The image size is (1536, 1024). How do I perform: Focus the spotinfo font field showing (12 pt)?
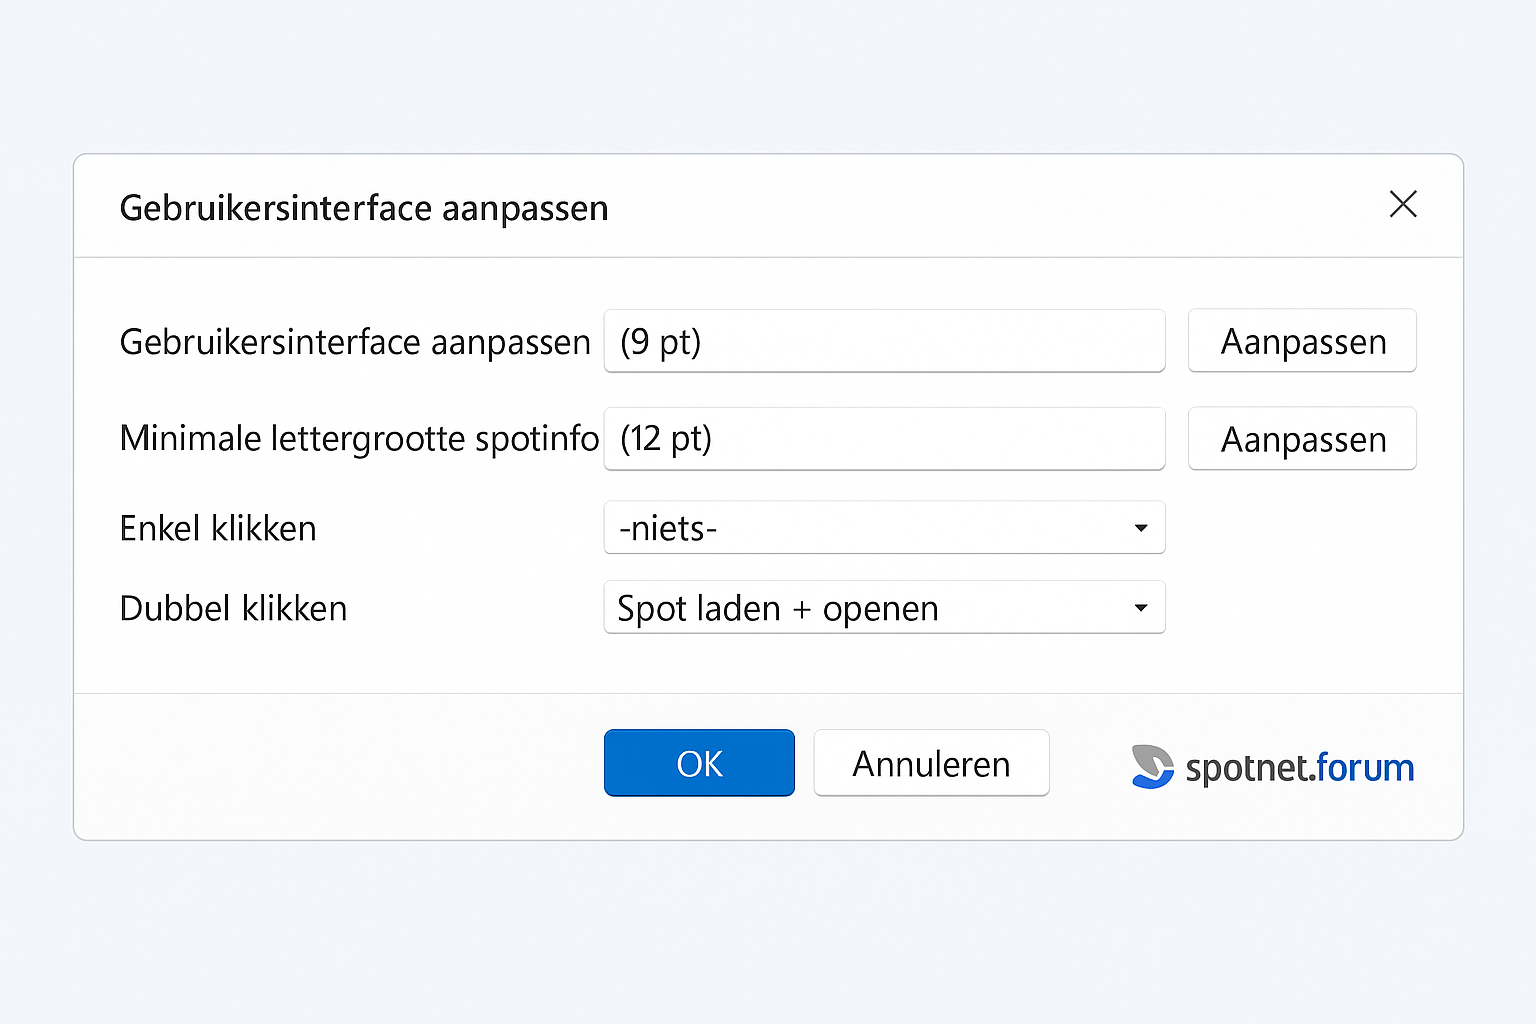pyautogui.click(x=884, y=439)
